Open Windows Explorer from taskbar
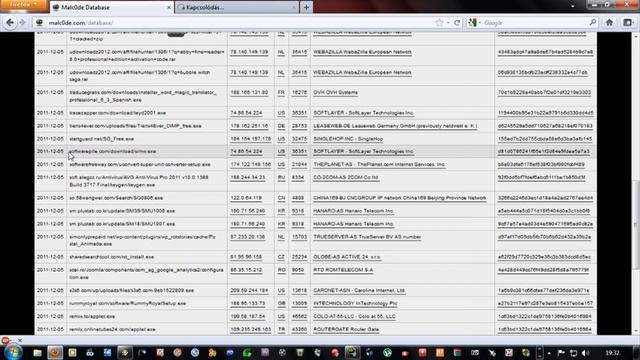Screen dimensions: 640x360 [37, 352]
